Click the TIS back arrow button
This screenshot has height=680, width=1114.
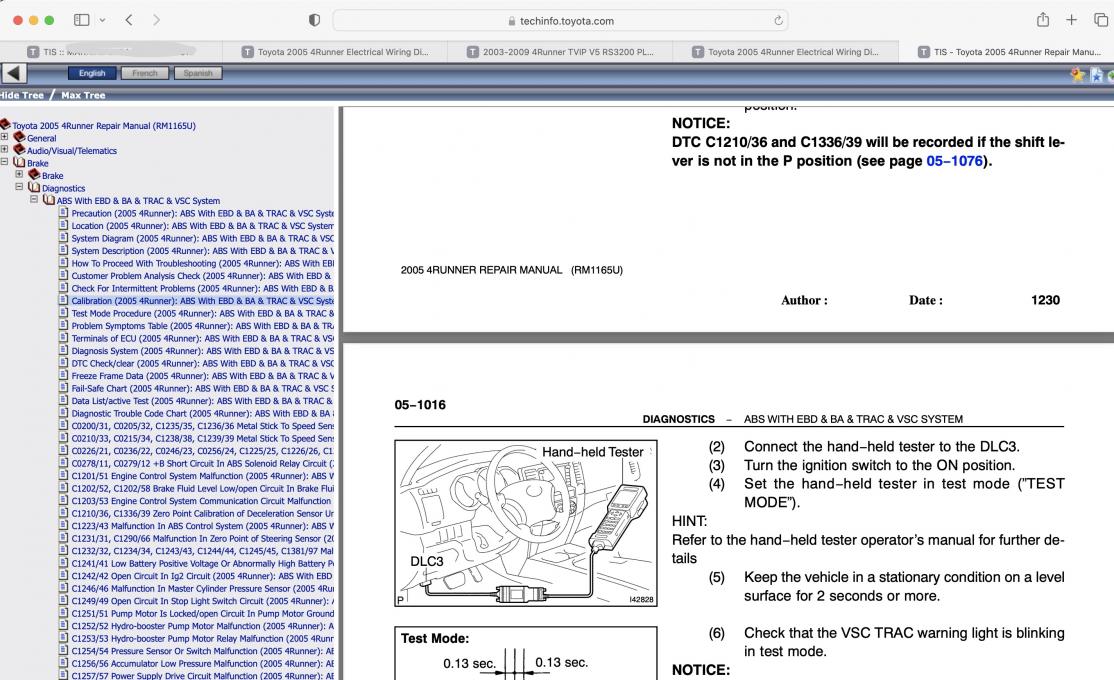pyautogui.click(x=14, y=72)
